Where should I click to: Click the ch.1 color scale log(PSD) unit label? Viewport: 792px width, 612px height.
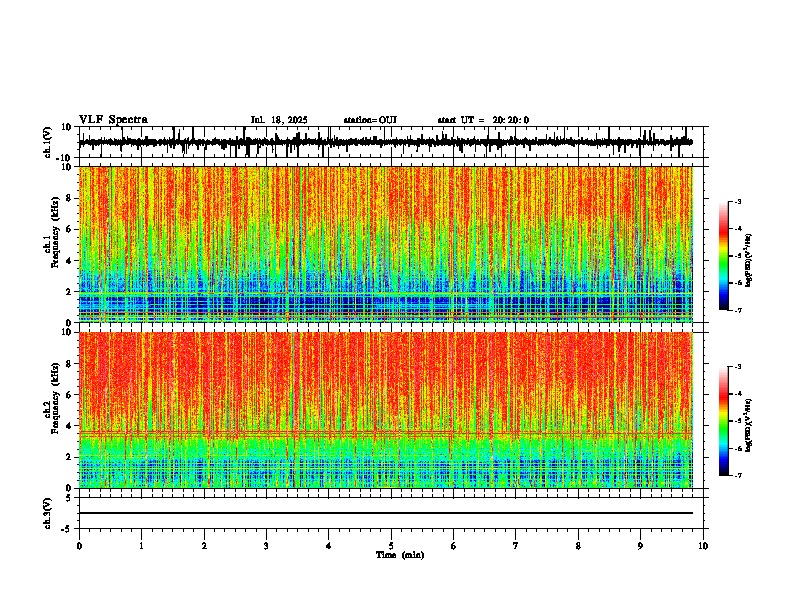tap(748, 260)
